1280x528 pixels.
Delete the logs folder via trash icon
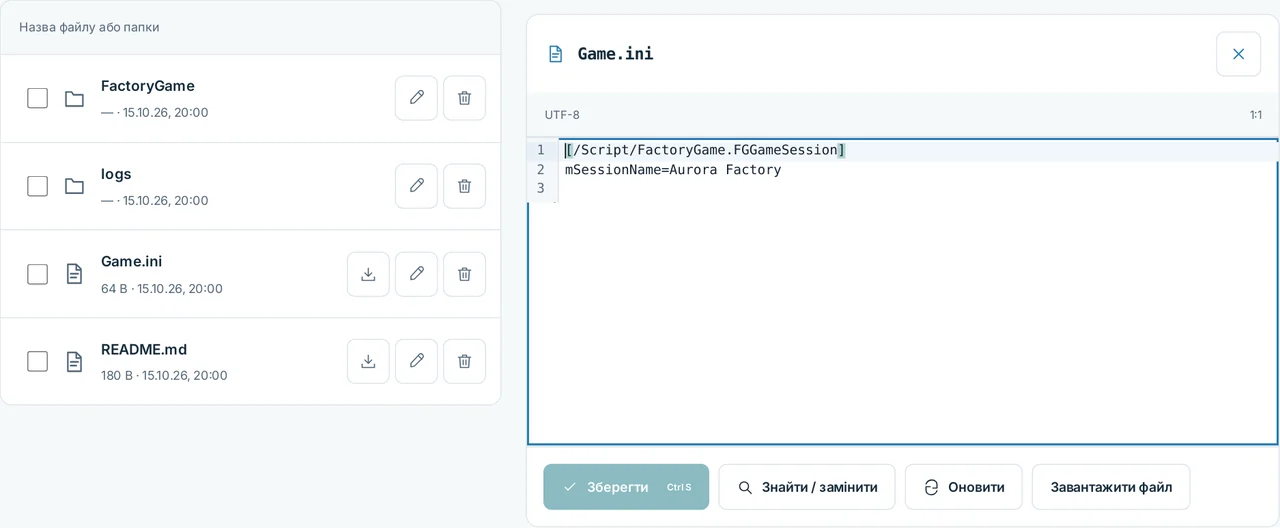(x=464, y=186)
